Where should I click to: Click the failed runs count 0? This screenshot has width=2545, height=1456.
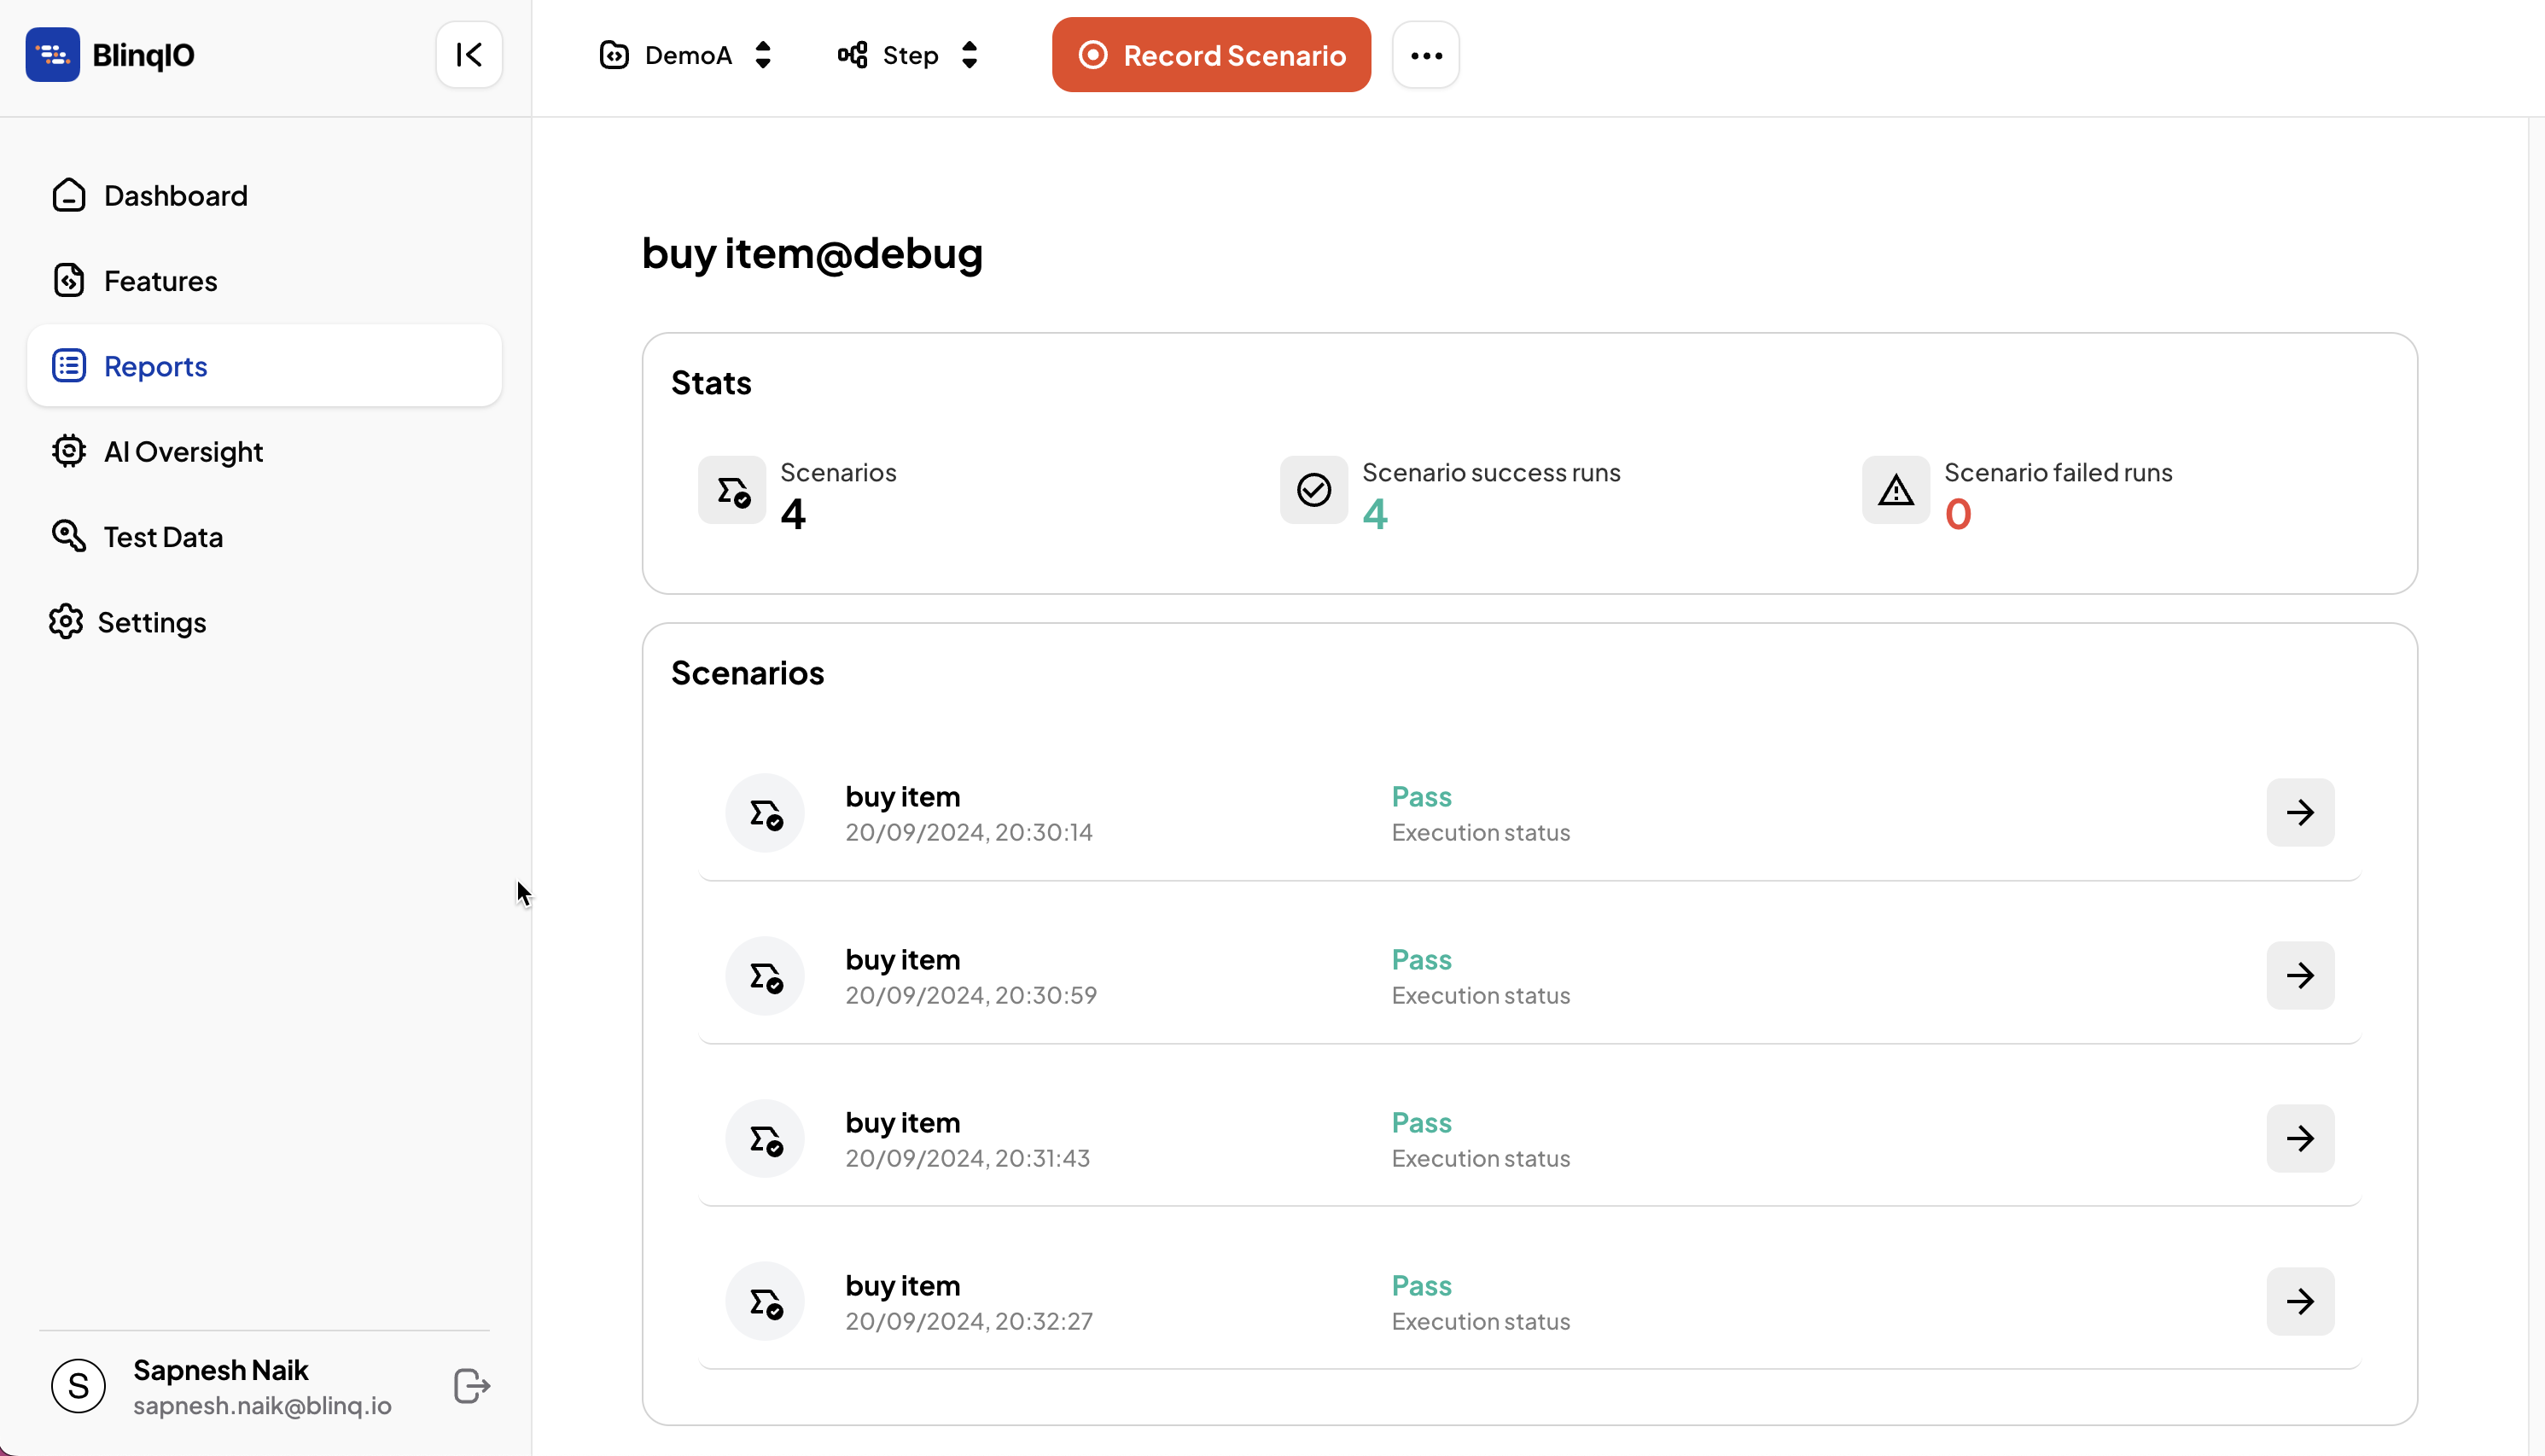coord(1958,514)
